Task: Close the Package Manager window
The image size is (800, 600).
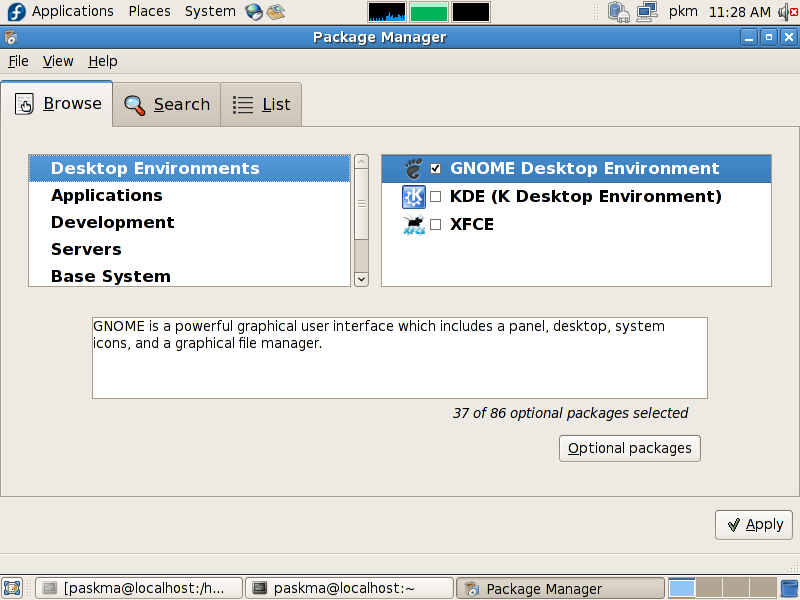Action: [789, 37]
